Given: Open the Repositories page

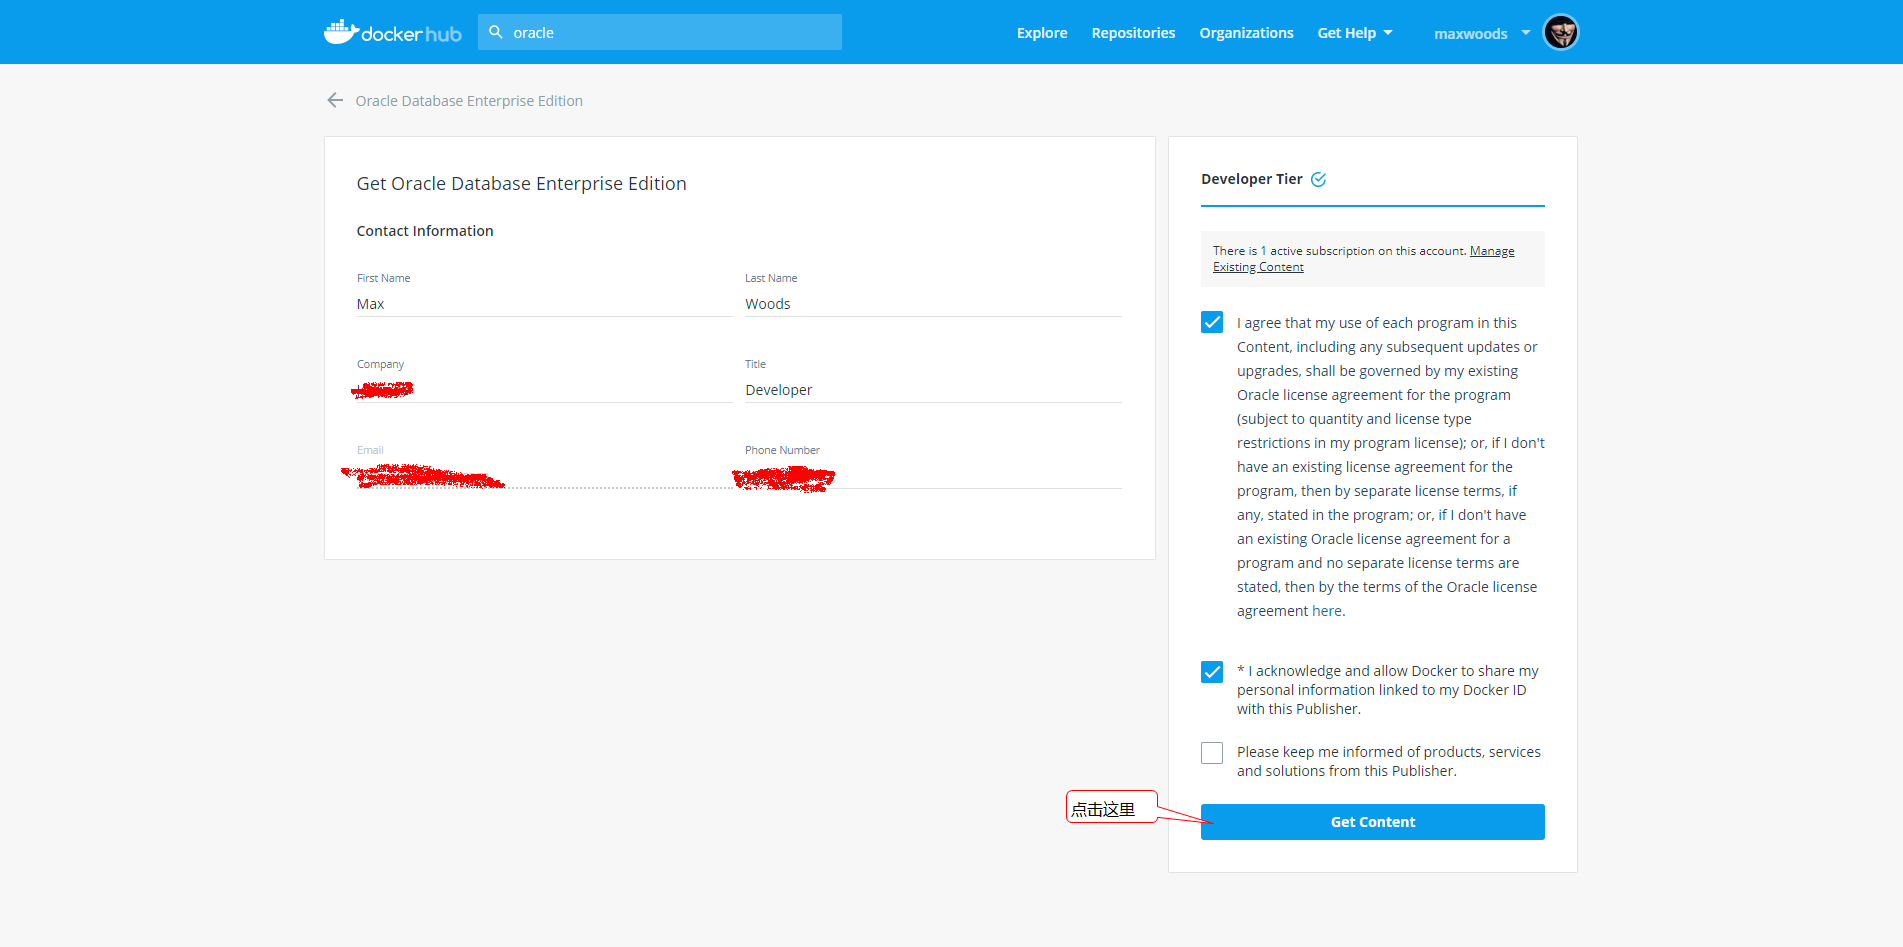Looking at the screenshot, I should (1133, 32).
